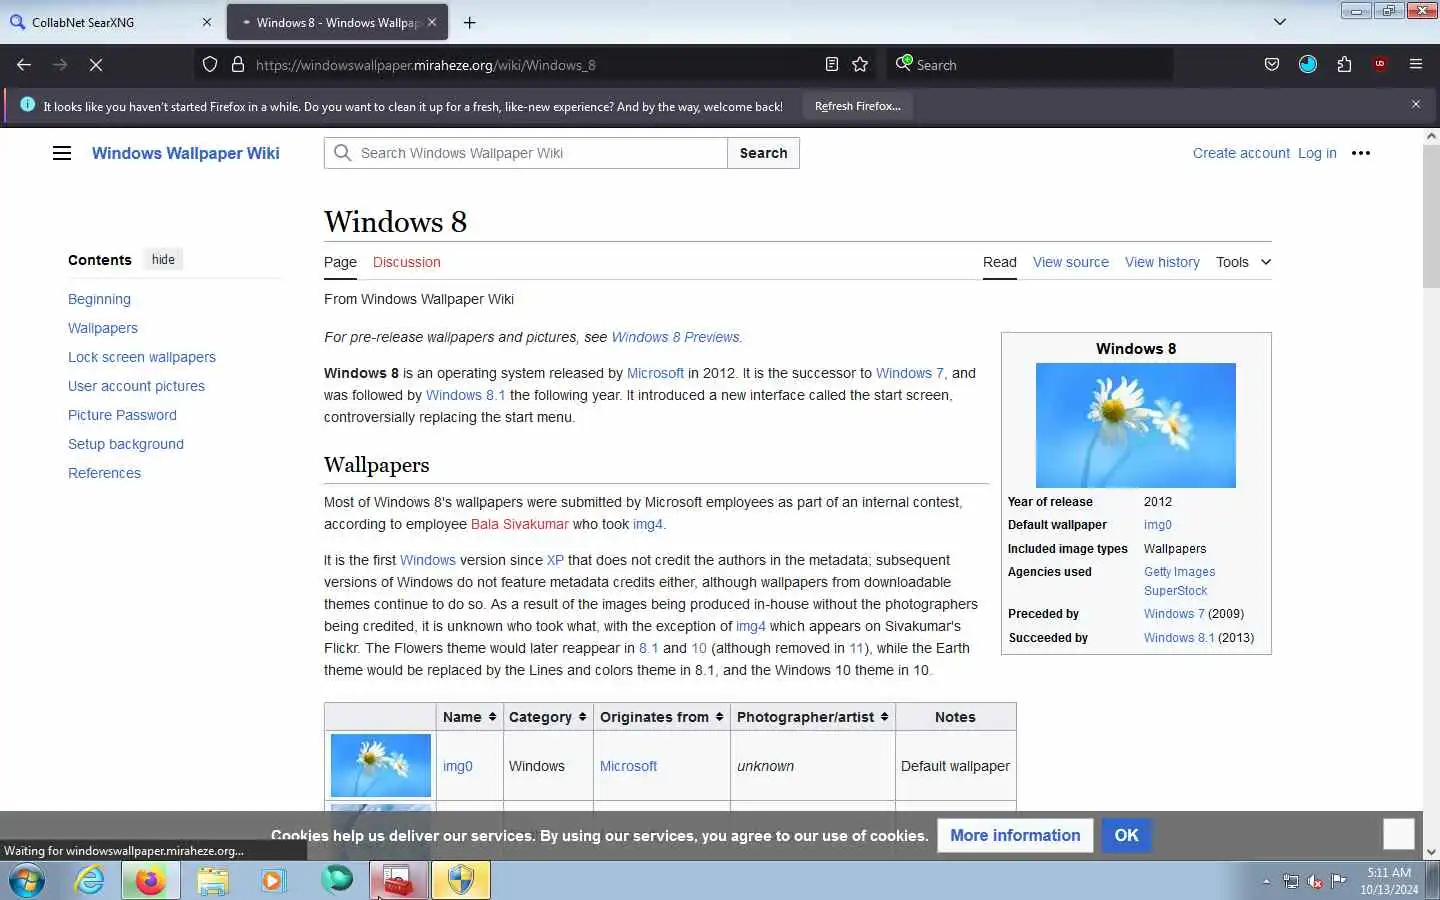Open SuperStock link in infobox
Viewport: 1440px width, 900px height.
(x=1175, y=591)
